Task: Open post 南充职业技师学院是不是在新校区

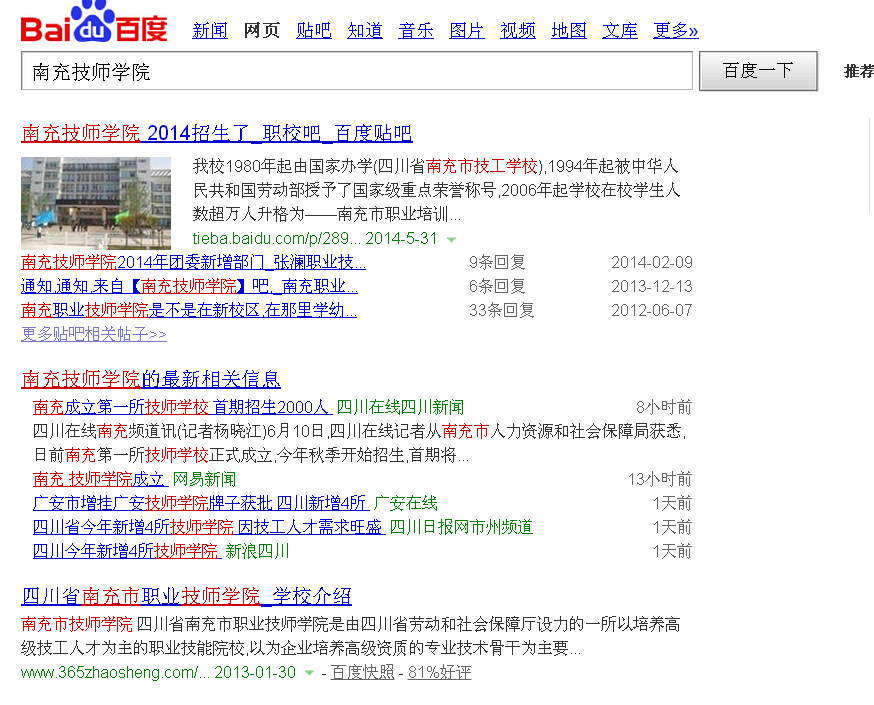Action: 189,310
